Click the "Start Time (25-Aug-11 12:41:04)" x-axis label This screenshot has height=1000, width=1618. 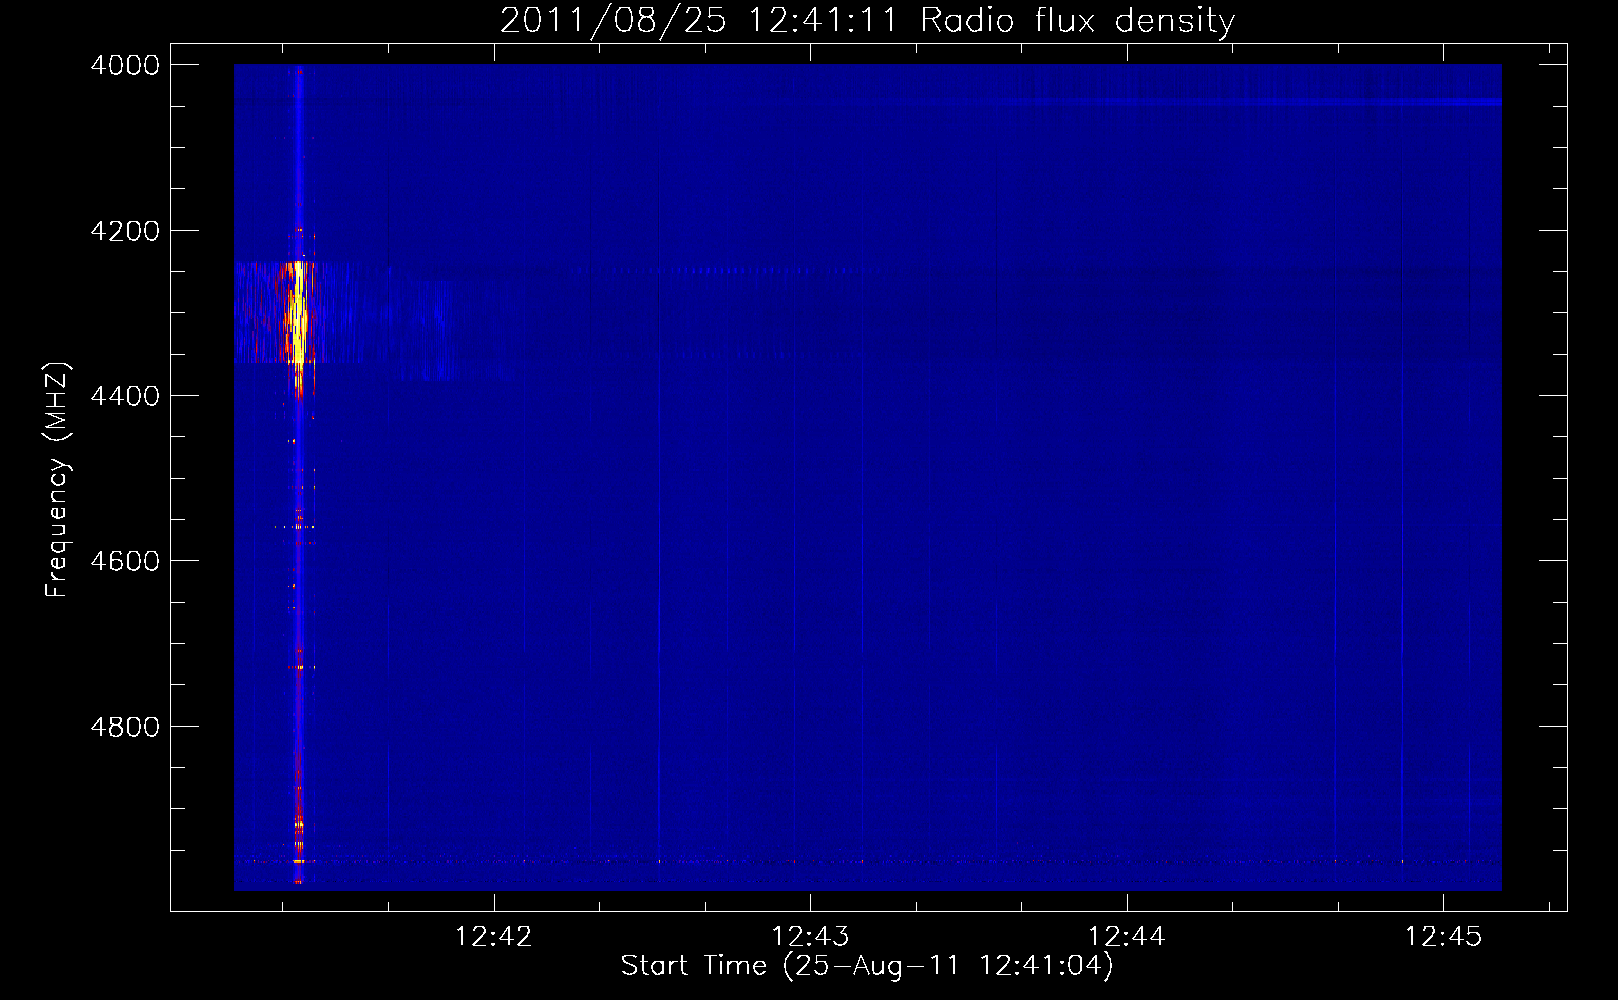[x=867, y=966]
